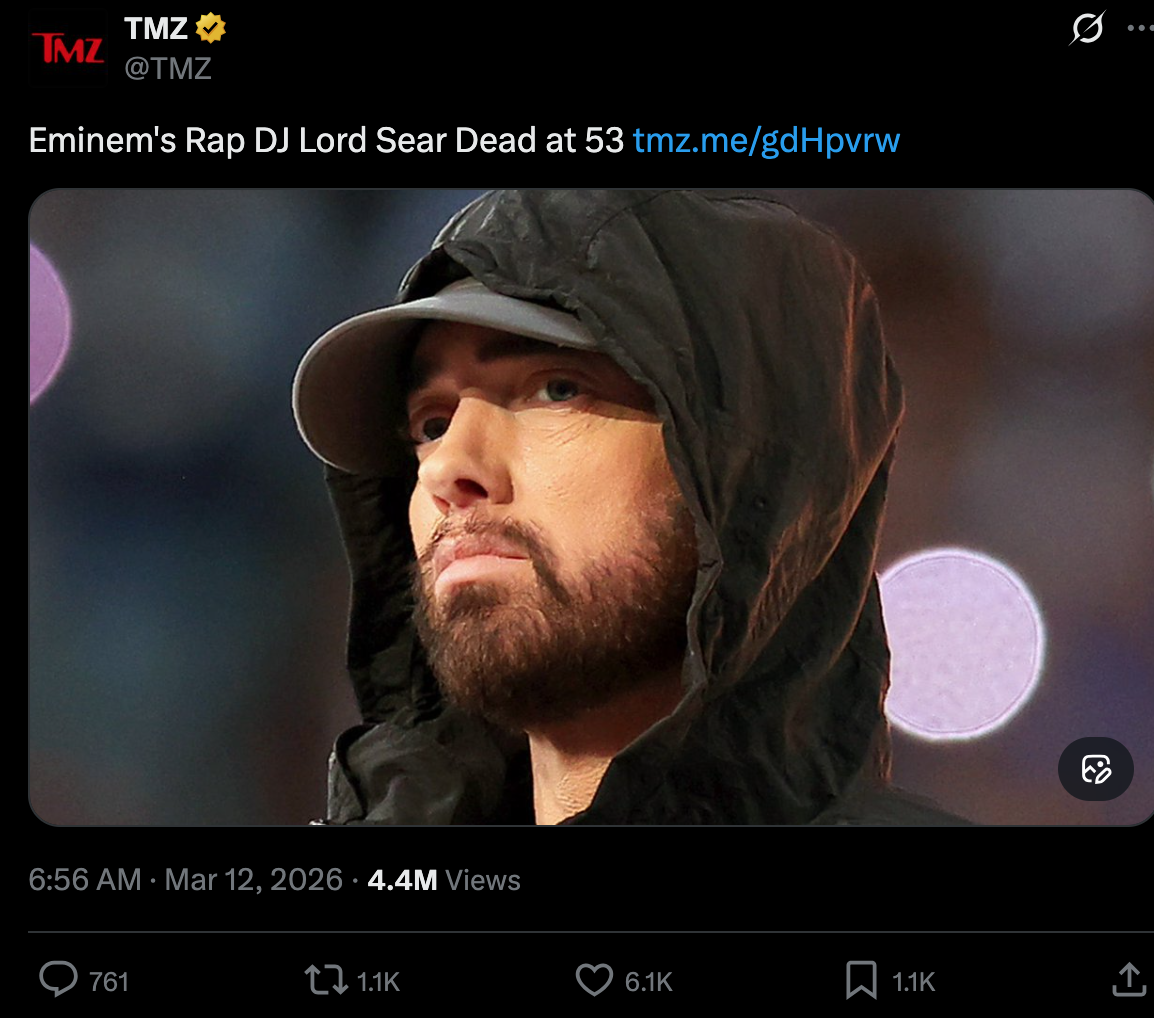This screenshot has height=1018, width=1154.
Task: Open the hooded man photo
Action: 591,507
